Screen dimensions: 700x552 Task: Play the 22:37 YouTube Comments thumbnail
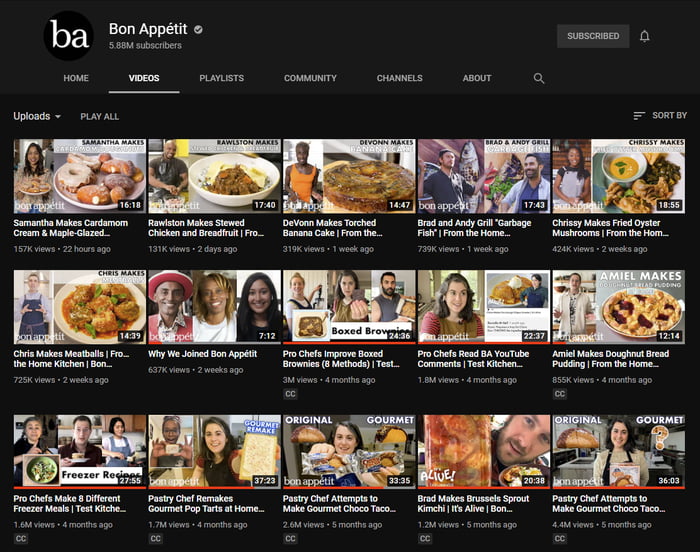pos(484,307)
